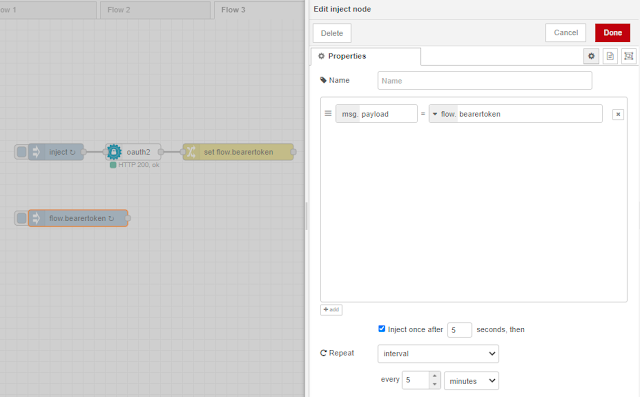
Task: Focus the Name input field
Action: tap(484, 81)
